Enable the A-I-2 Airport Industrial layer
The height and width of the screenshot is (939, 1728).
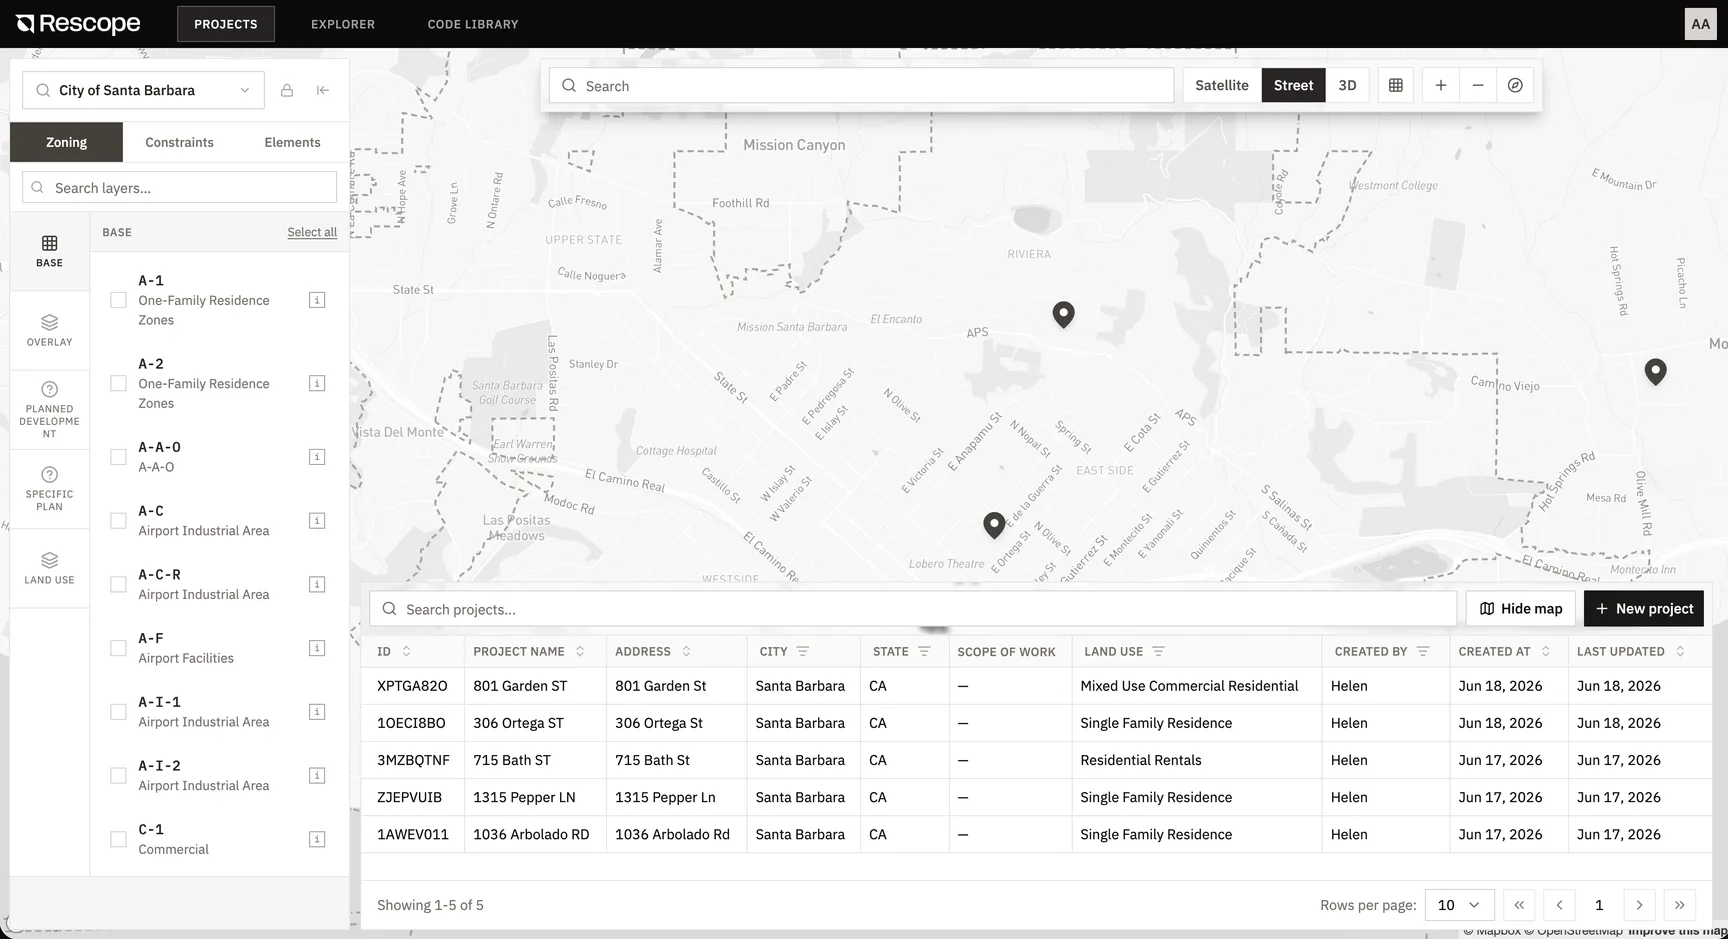pos(118,775)
